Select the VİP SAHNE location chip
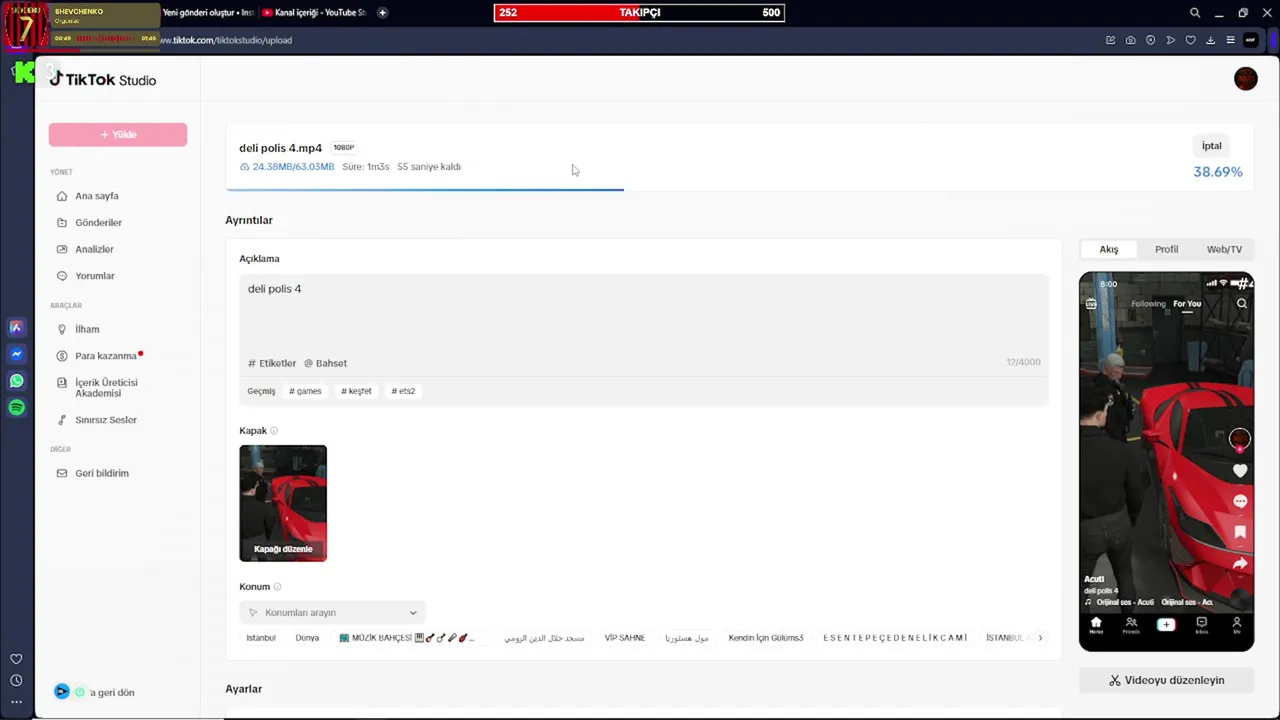This screenshot has height=720, width=1280. click(x=625, y=638)
